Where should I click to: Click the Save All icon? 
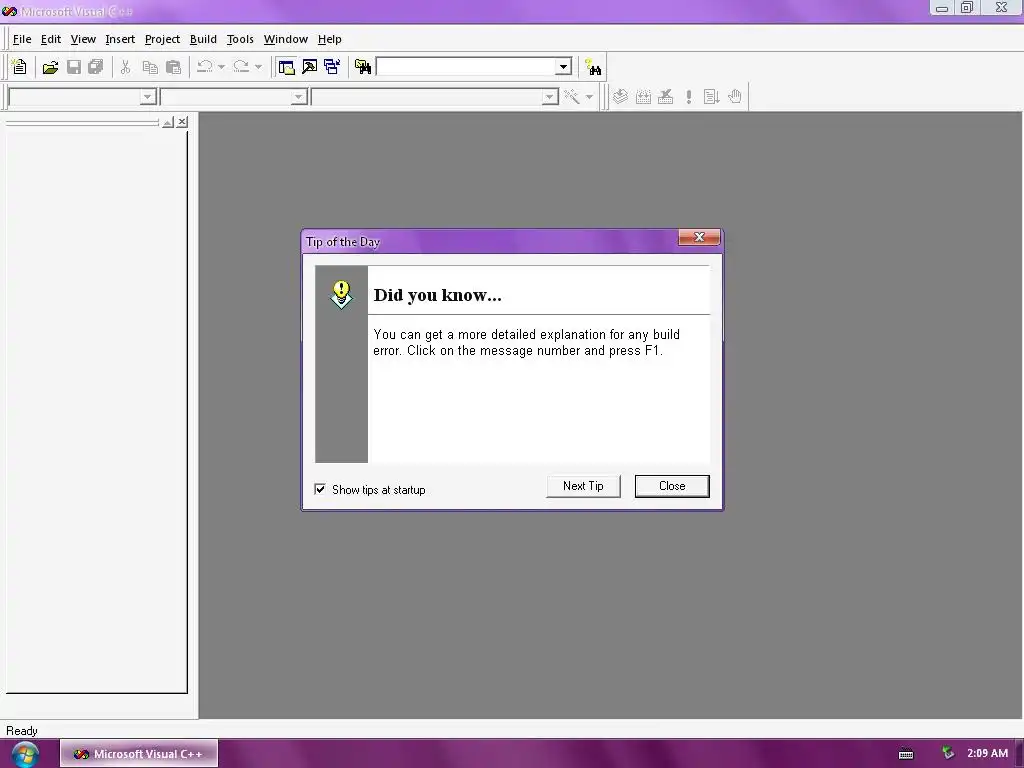coord(96,67)
